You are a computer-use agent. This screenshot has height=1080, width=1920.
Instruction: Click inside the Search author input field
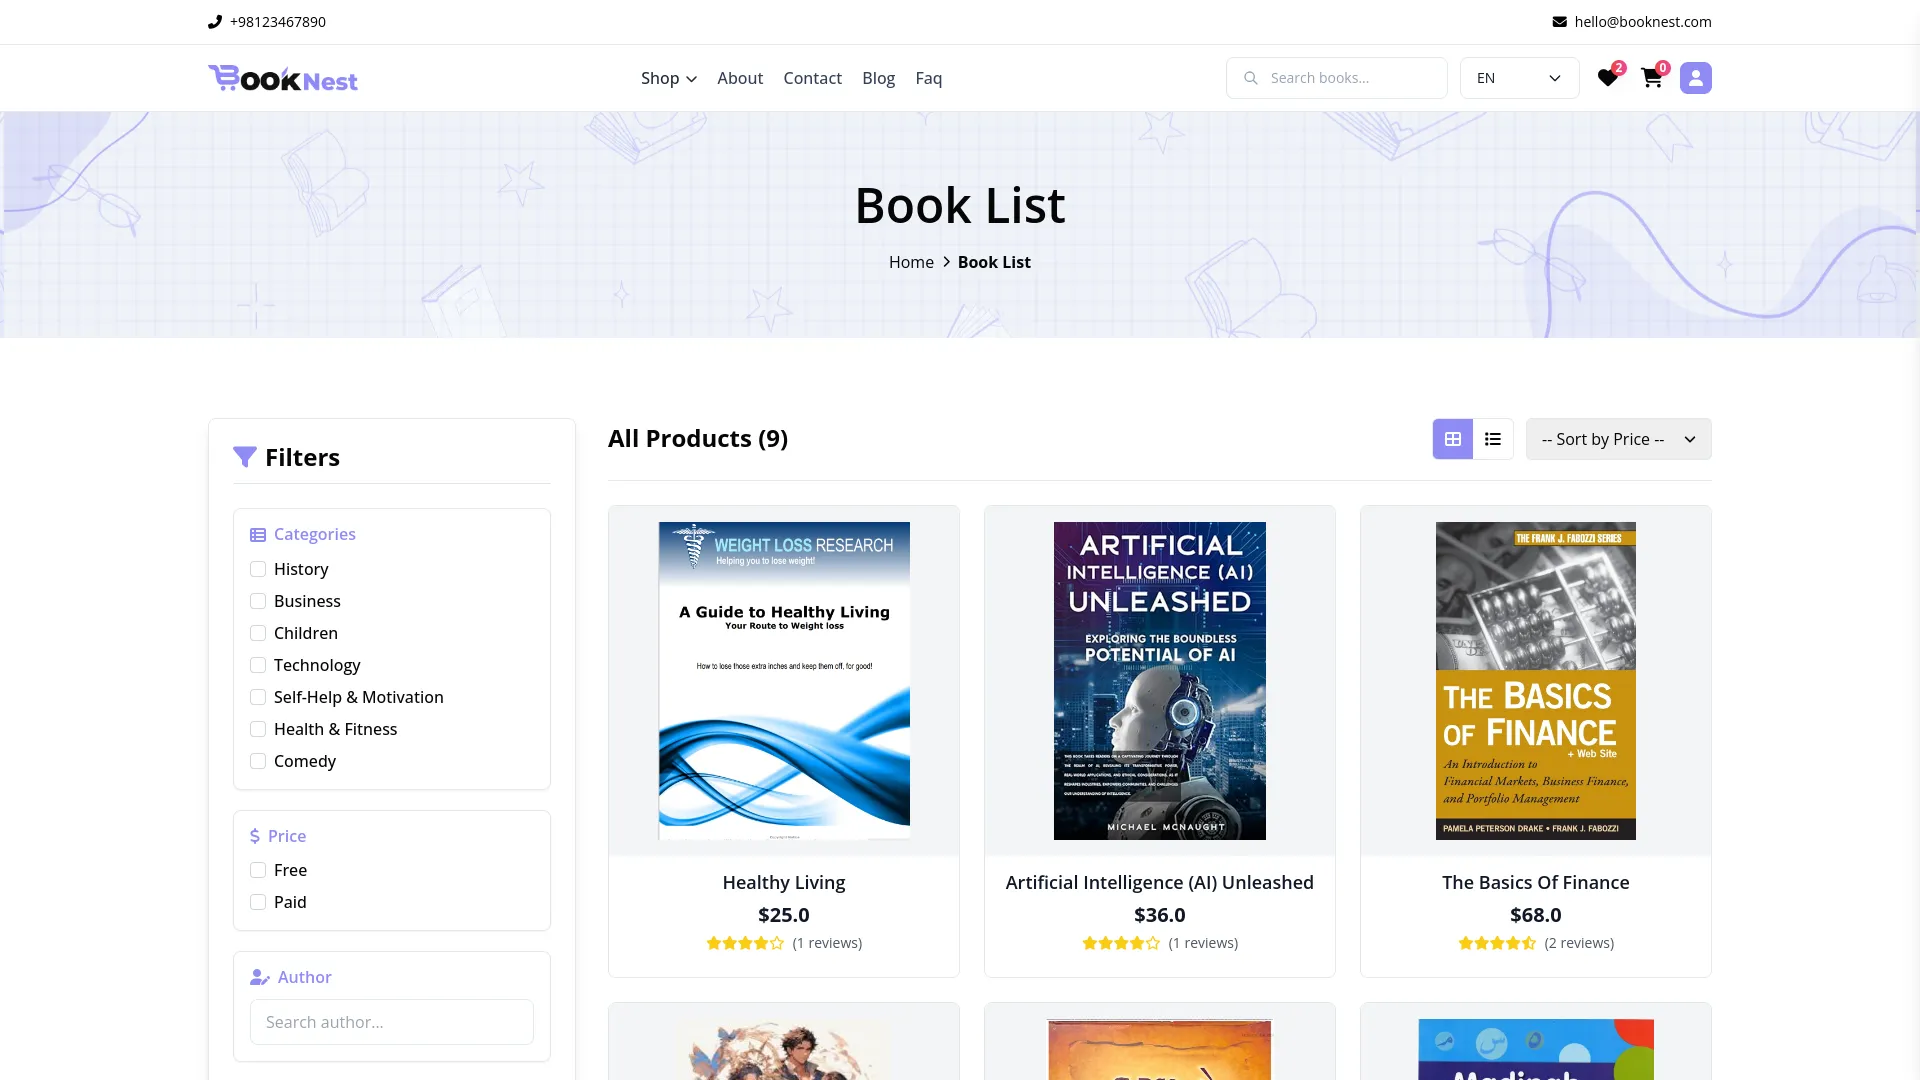point(391,1021)
